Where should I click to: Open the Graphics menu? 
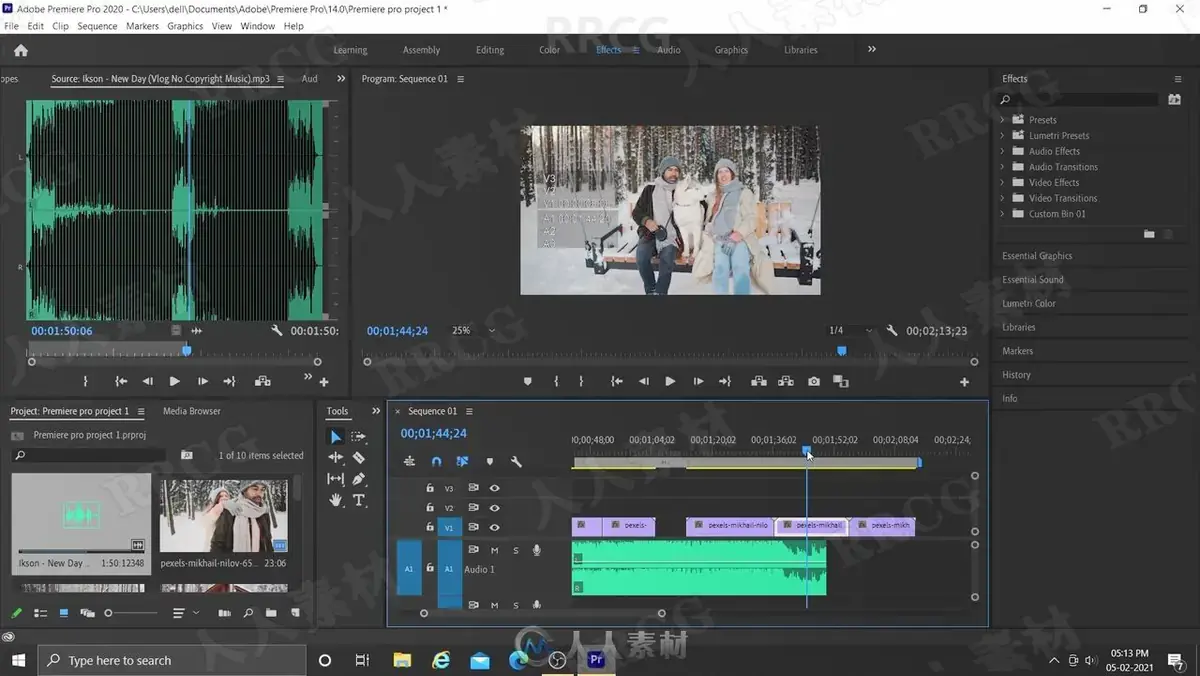coord(185,26)
